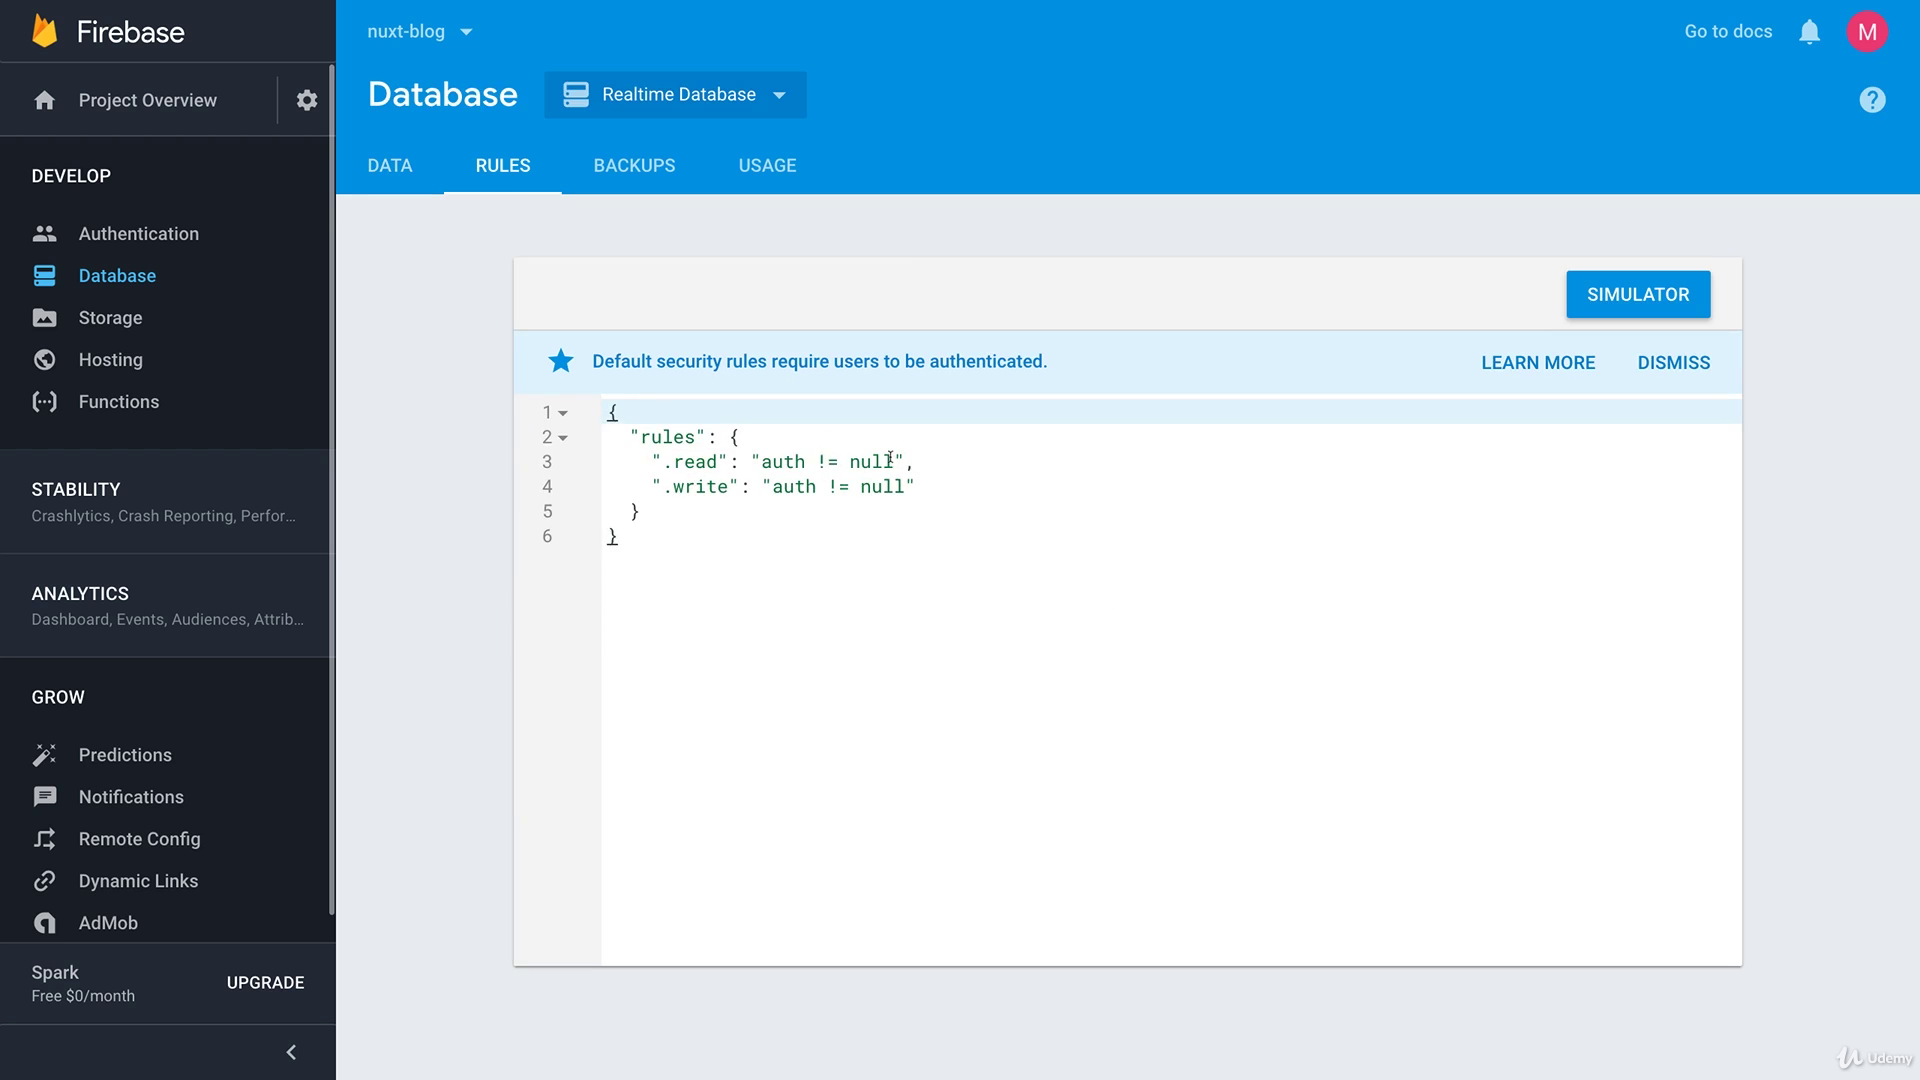
Task: Click the Storage image icon
Action: (x=44, y=317)
